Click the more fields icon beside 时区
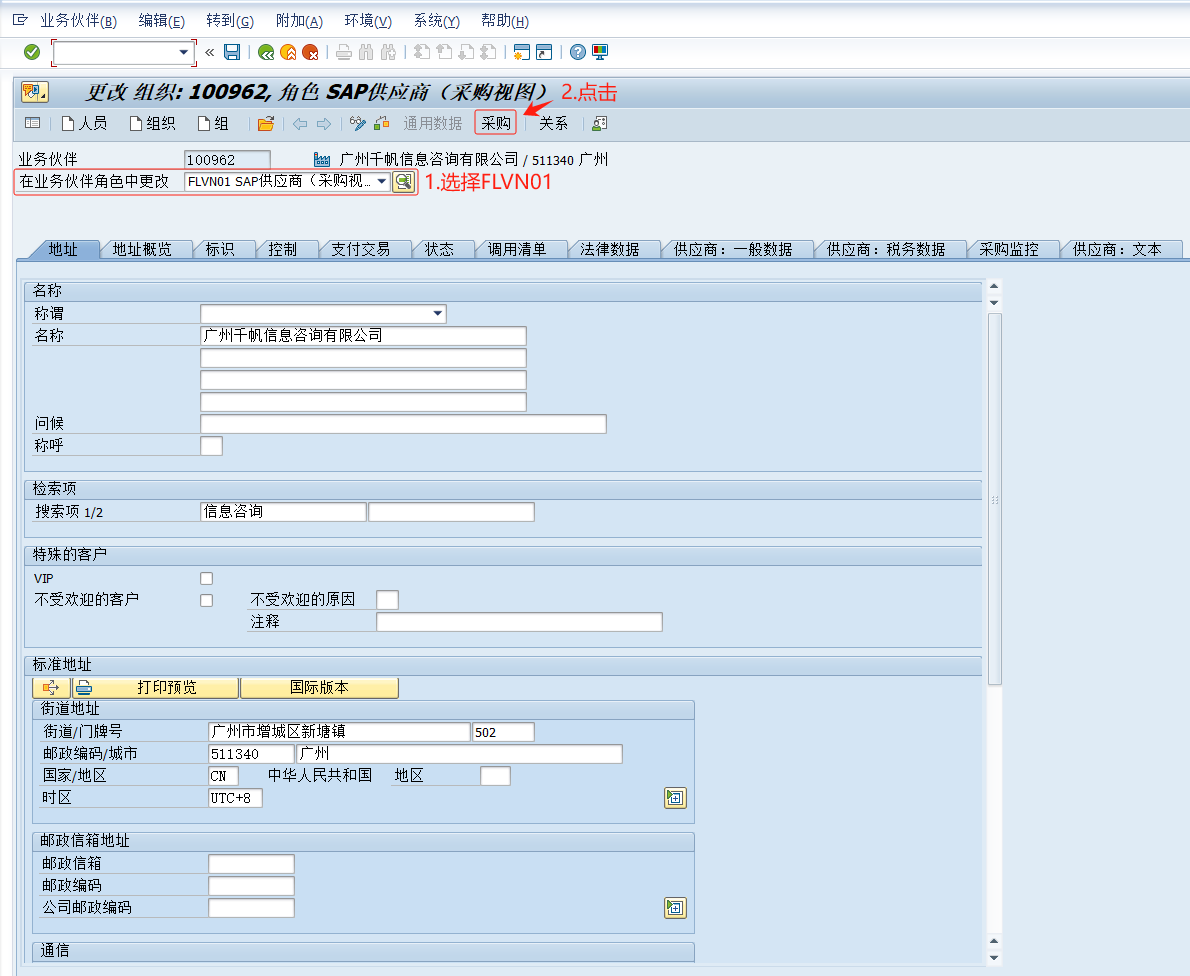Screen dimensions: 1190x976 pyautogui.click(x=675, y=798)
